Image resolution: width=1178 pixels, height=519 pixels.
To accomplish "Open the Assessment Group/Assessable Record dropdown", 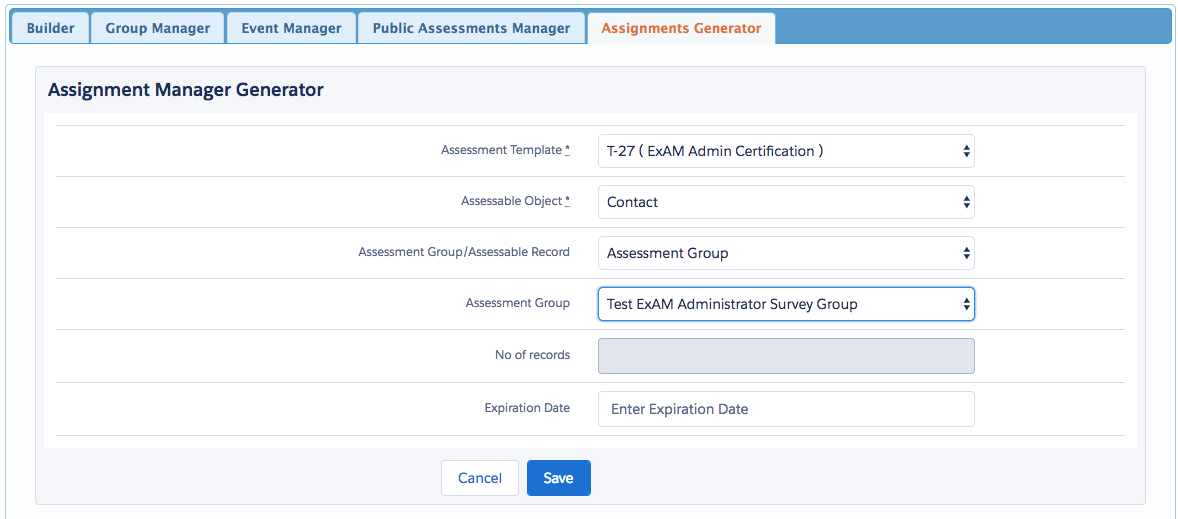I will coord(786,253).
